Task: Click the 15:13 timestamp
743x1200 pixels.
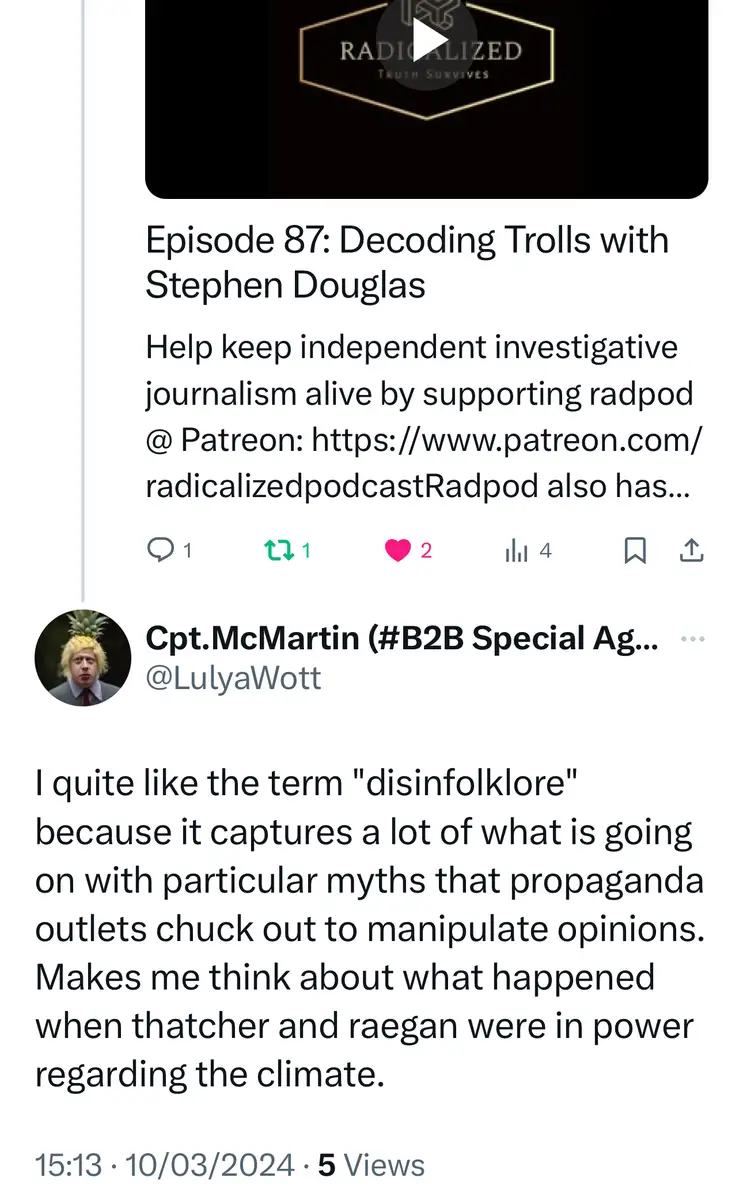Action: point(68,1165)
